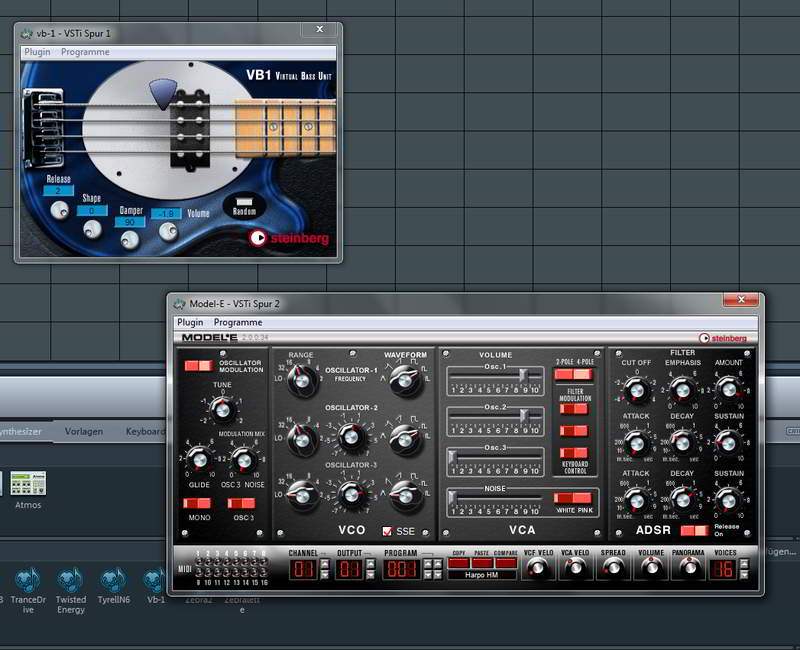Click the Shape knob on VB1

coord(92,229)
